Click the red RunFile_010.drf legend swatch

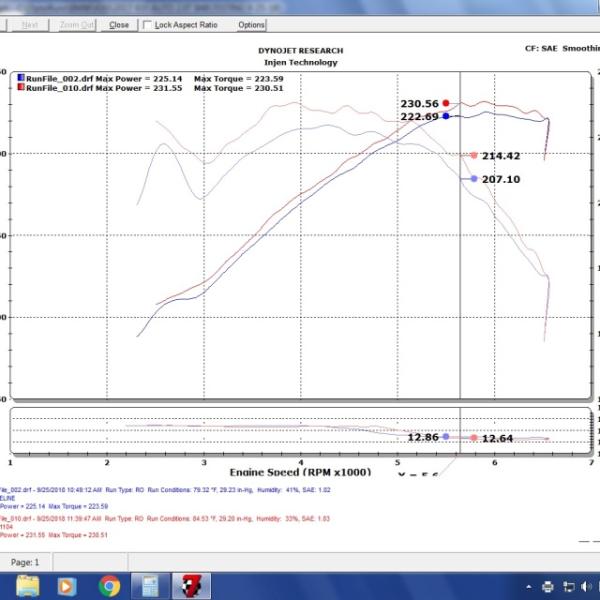(20, 88)
